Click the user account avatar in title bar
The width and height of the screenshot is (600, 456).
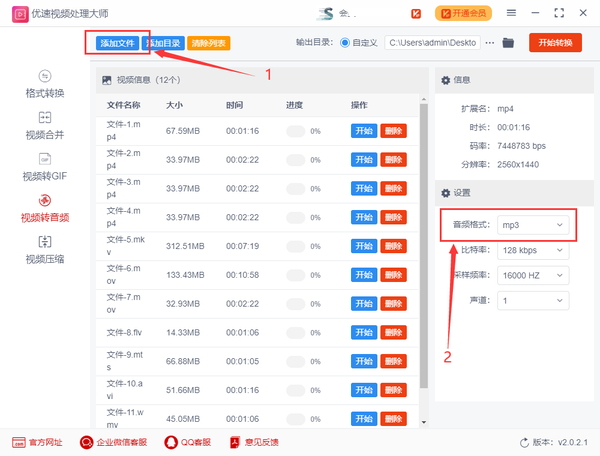pos(326,14)
